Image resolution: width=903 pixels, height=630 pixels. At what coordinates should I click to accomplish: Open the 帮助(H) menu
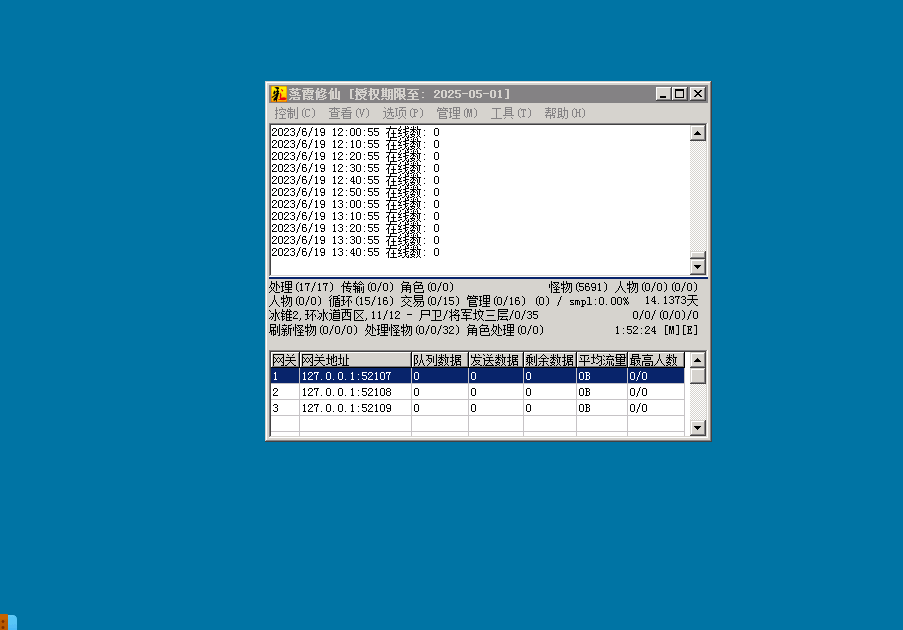click(564, 113)
